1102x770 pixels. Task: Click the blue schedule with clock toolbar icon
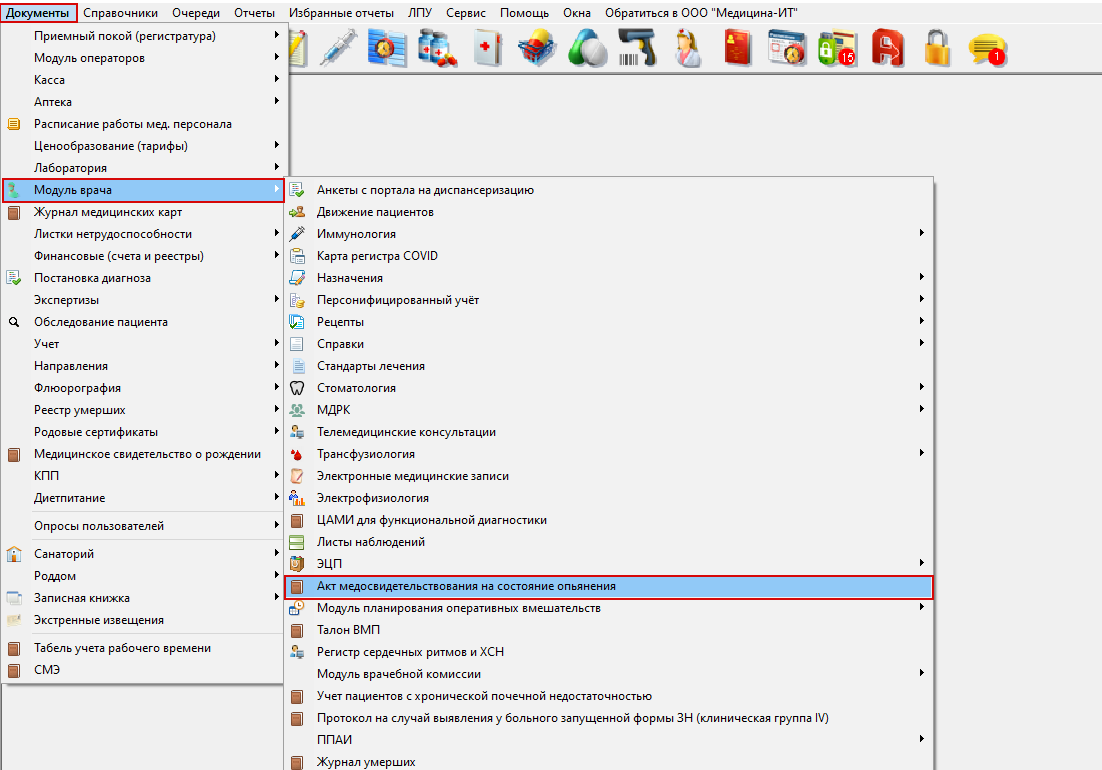pyautogui.click(x=387, y=48)
